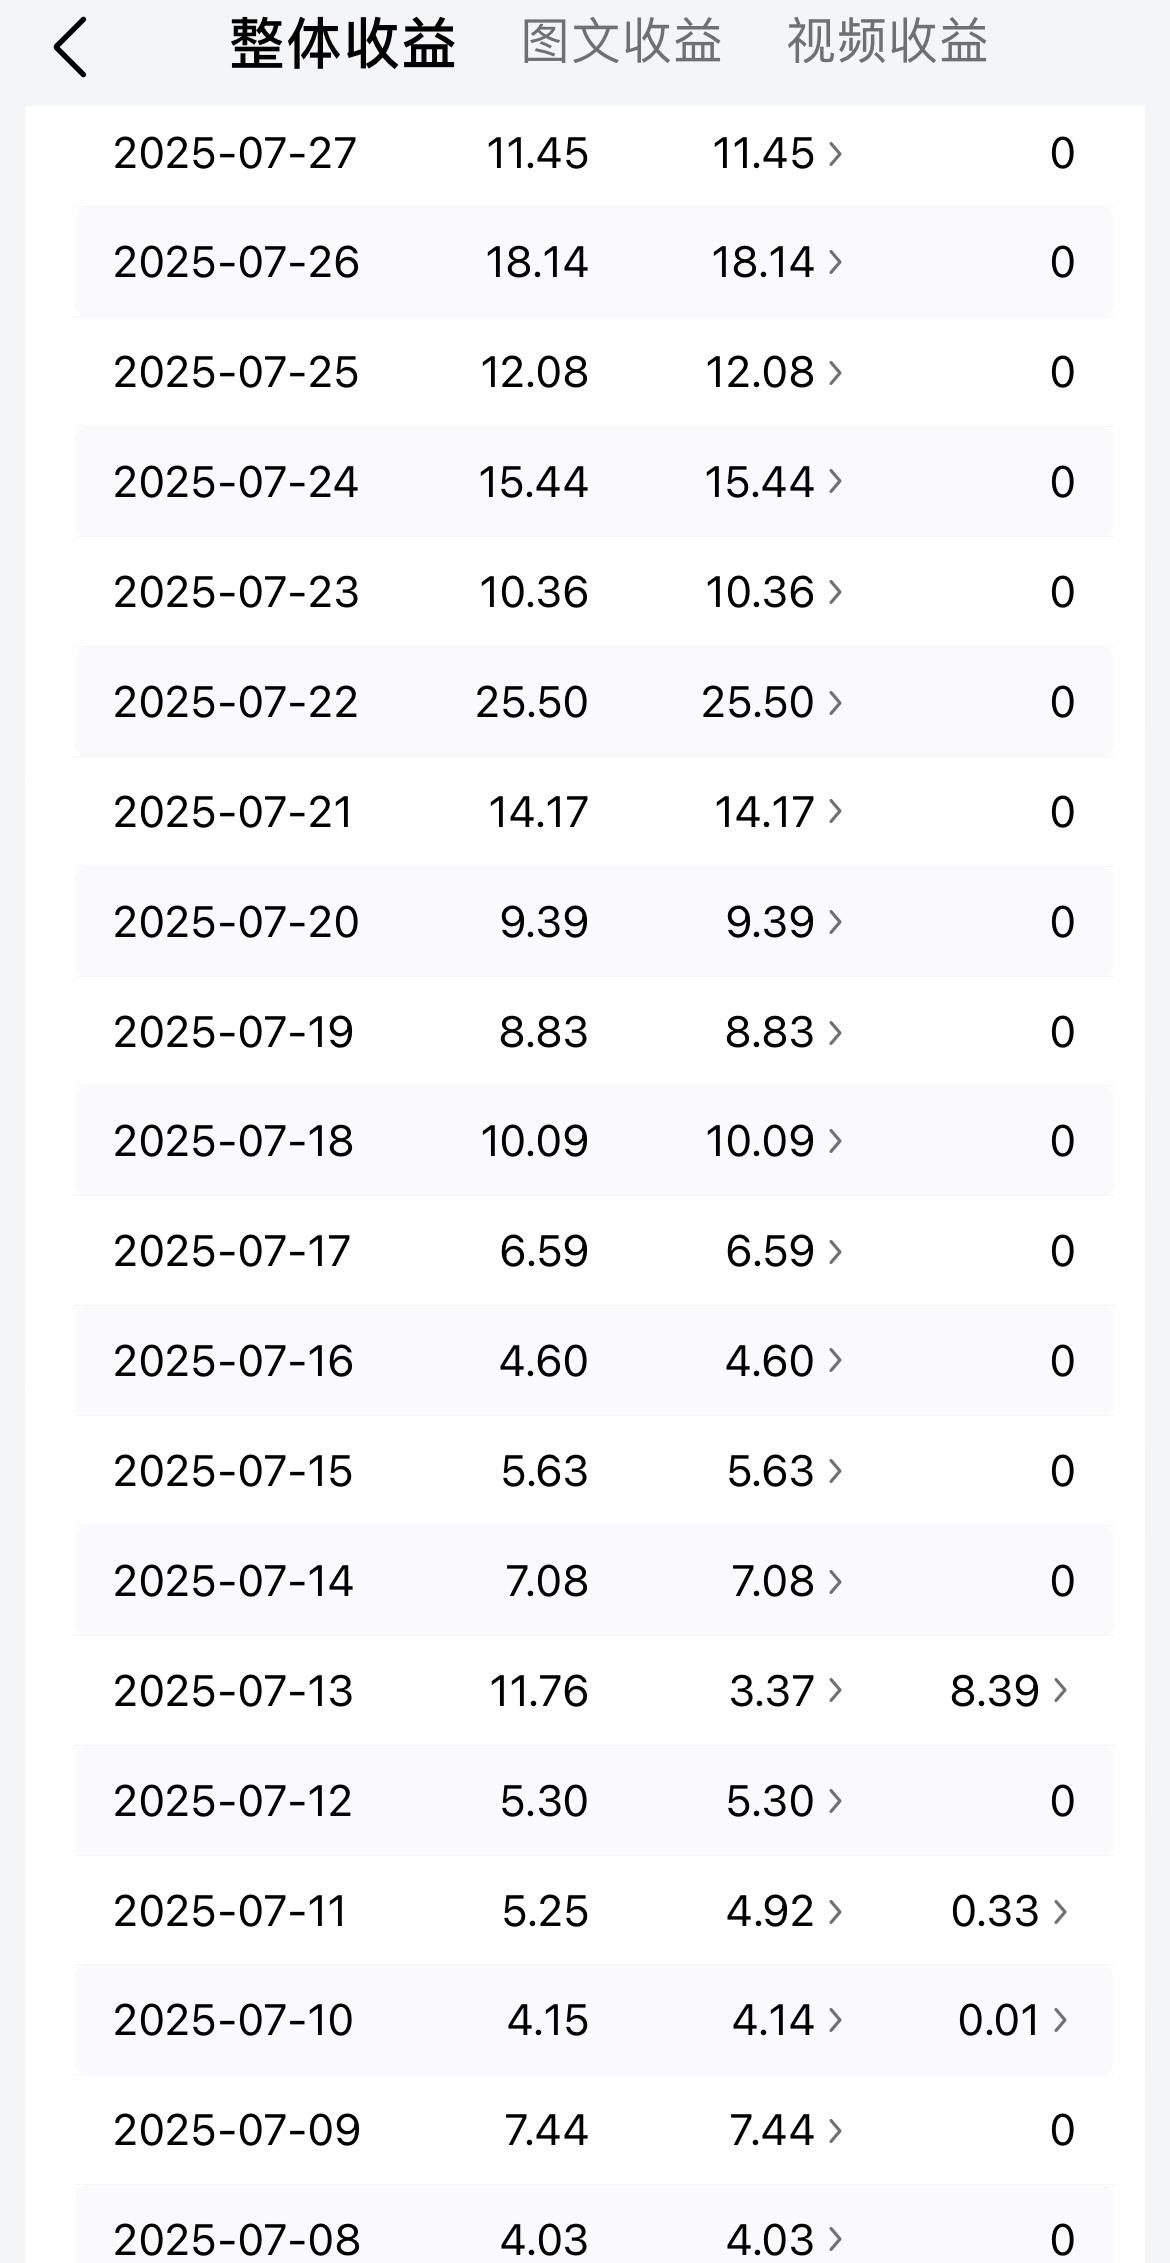The height and width of the screenshot is (2263, 1170).
Task: Tap the arrow next to 0.01
Action: tap(1061, 2019)
